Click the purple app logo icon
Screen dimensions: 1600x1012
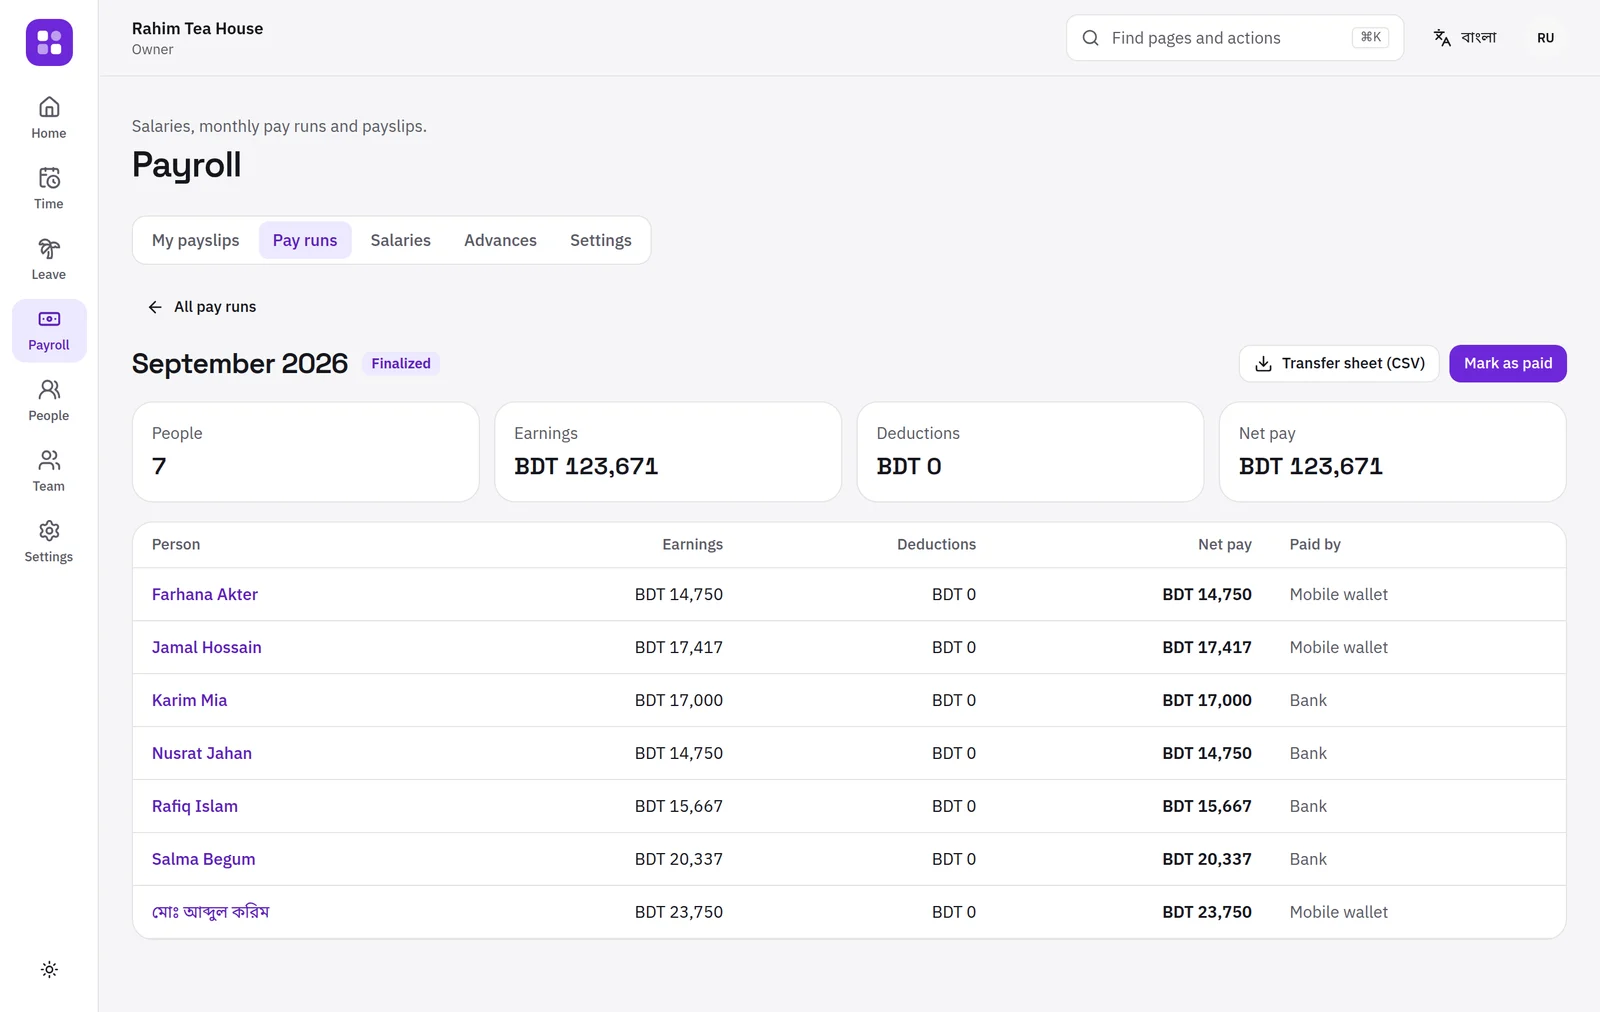click(x=49, y=42)
